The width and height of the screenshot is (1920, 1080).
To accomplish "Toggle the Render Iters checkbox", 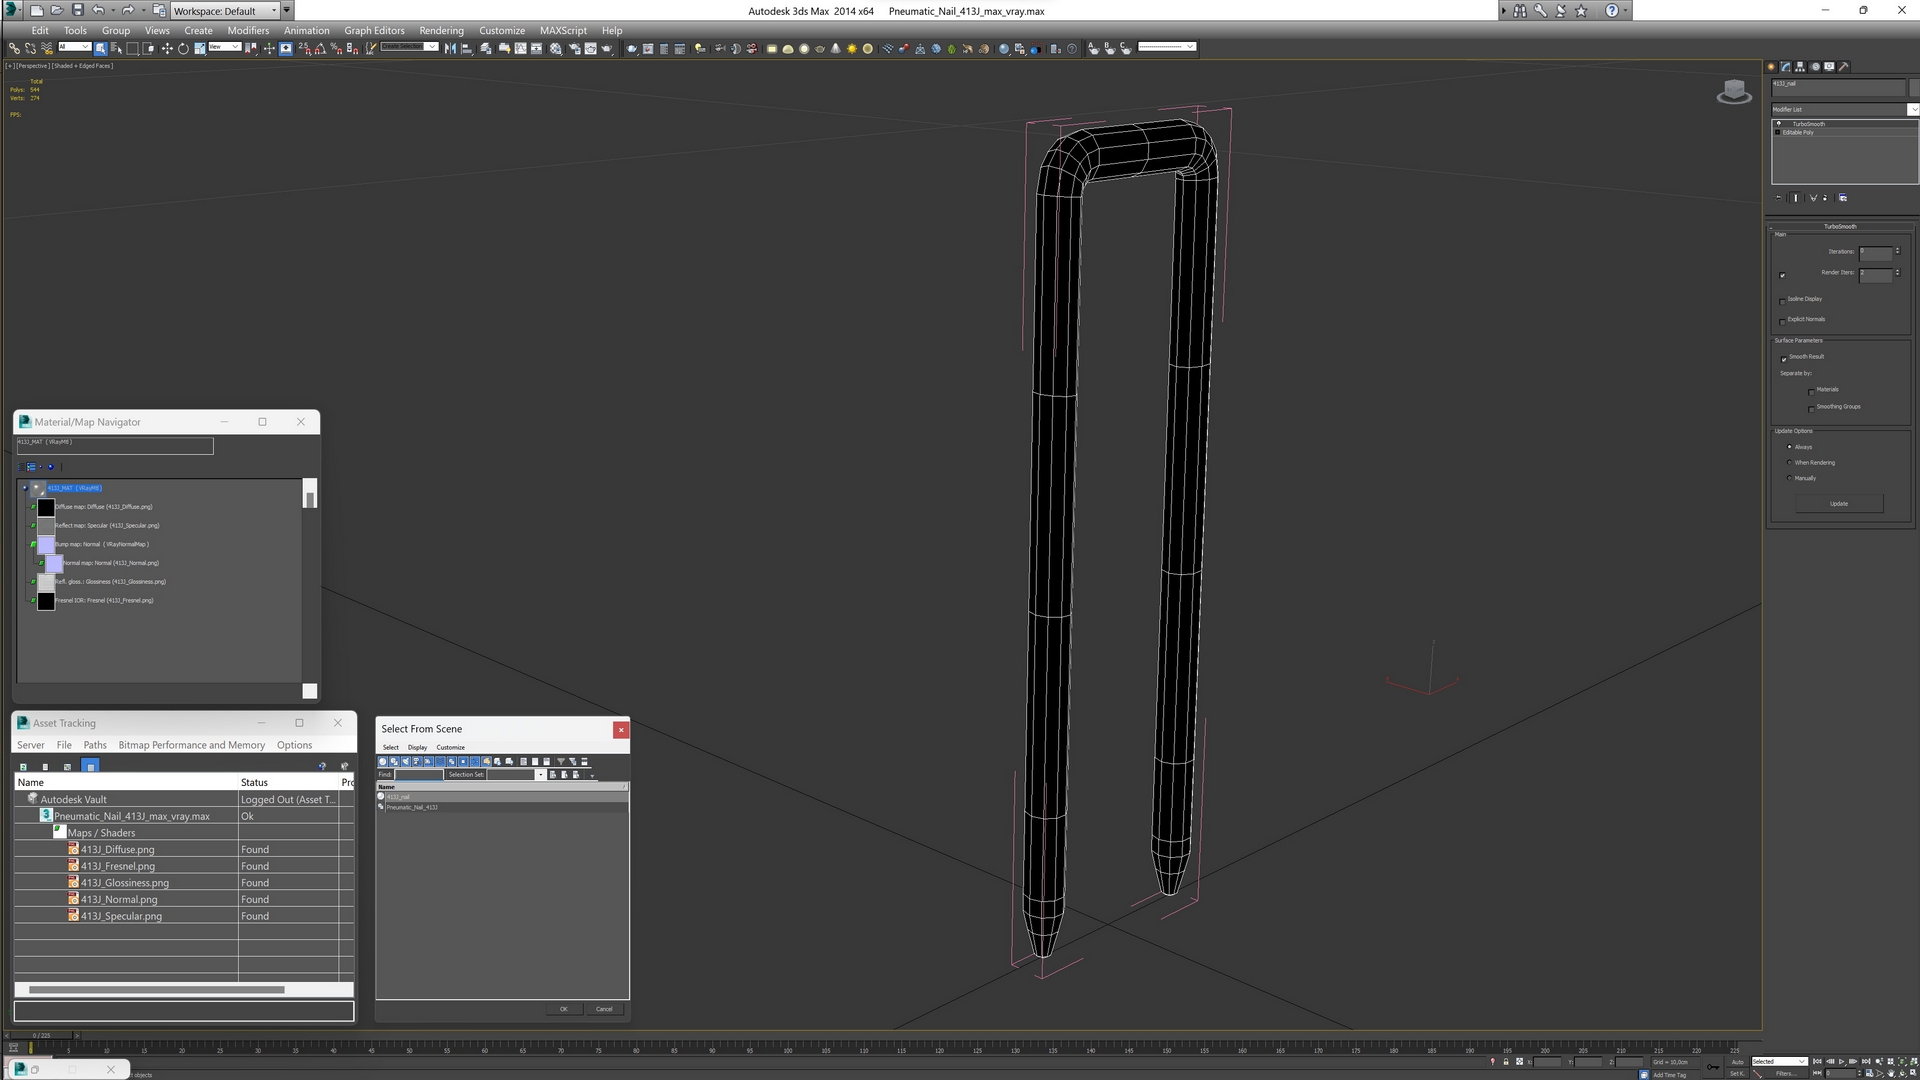I will 1782,275.
